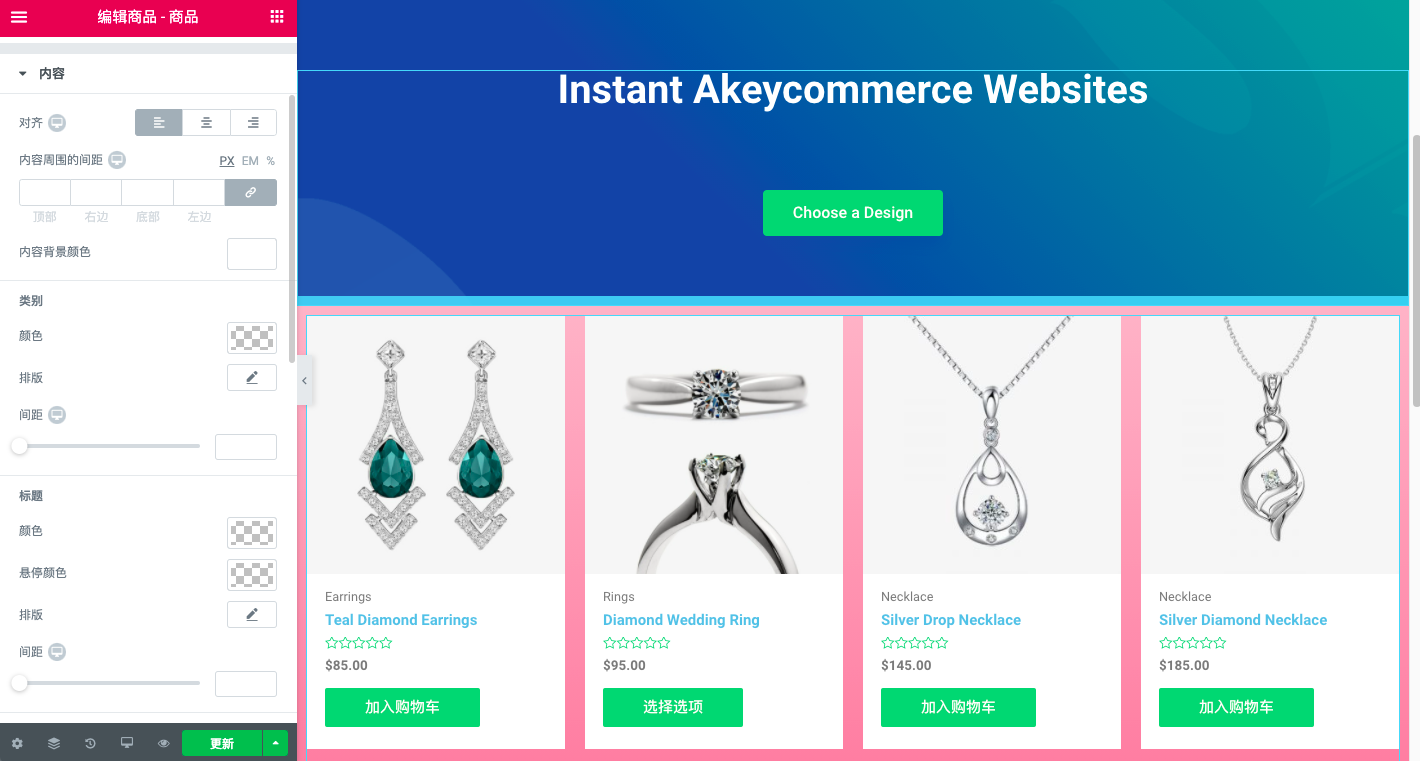Toggle linked padding values chain icon
This screenshot has height=761, width=1420.
point(251,192)
